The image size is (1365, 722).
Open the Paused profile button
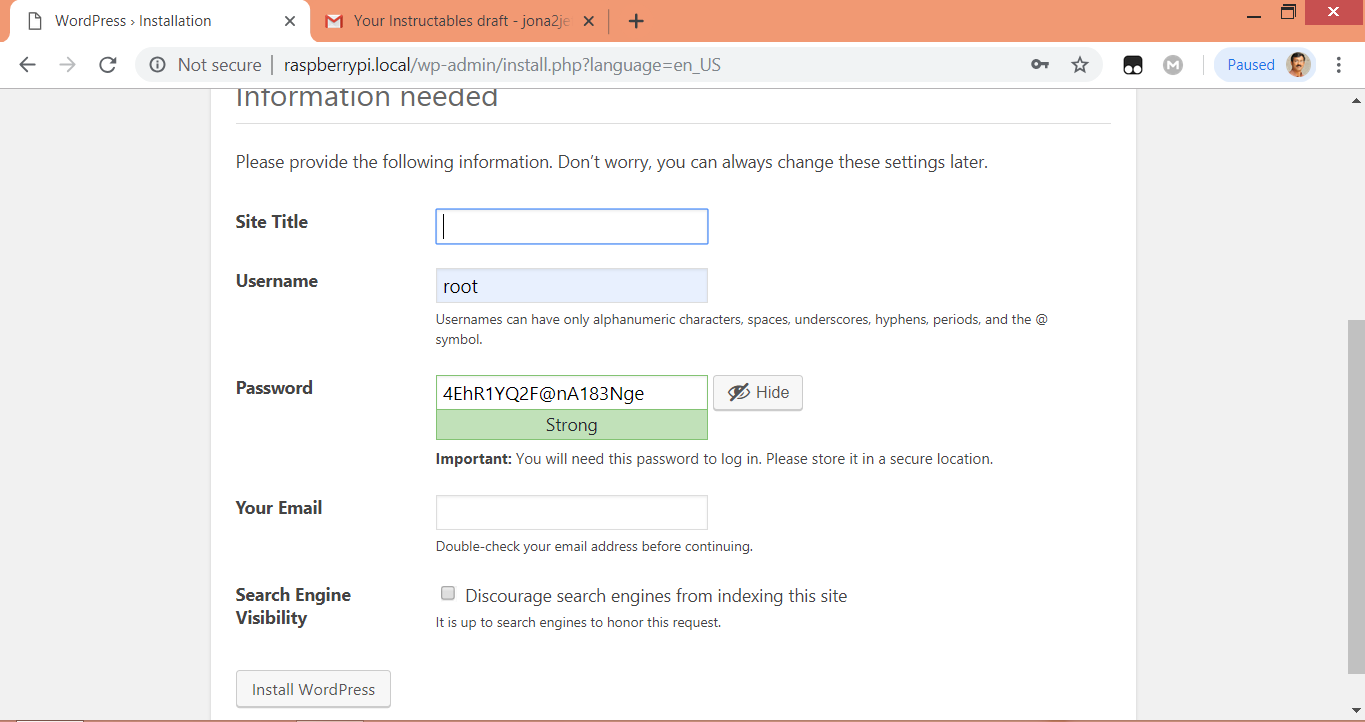(1264, 65)
